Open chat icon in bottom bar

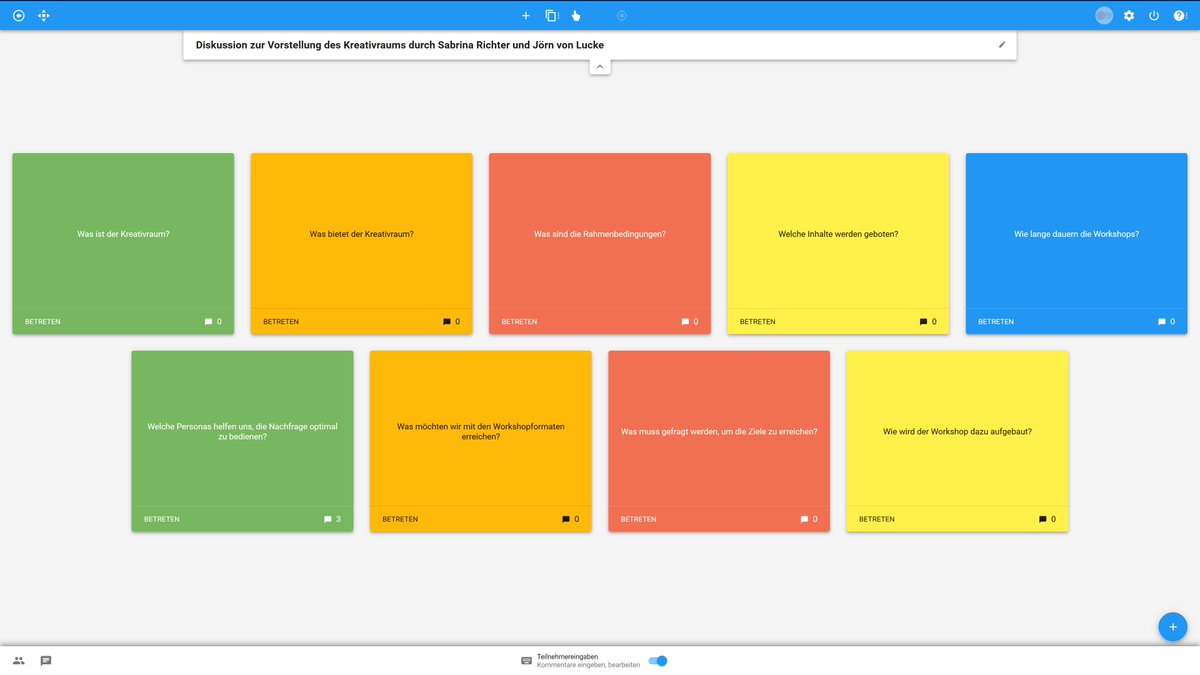pos(46,661)
